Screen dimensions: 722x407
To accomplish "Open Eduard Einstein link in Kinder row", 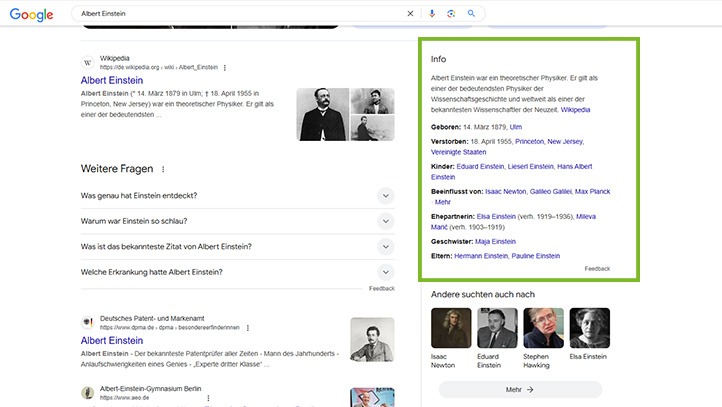I will 481,166.
